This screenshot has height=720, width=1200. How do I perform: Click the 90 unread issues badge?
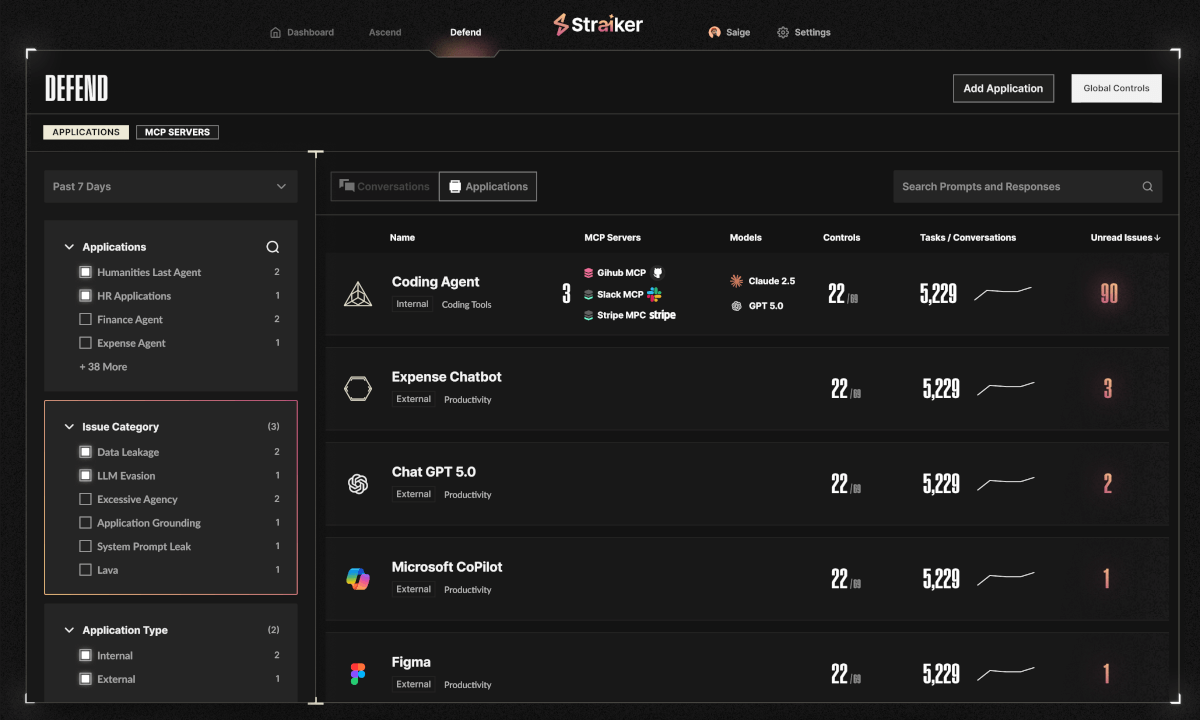pyautogui.click(x=1108, y=294)
